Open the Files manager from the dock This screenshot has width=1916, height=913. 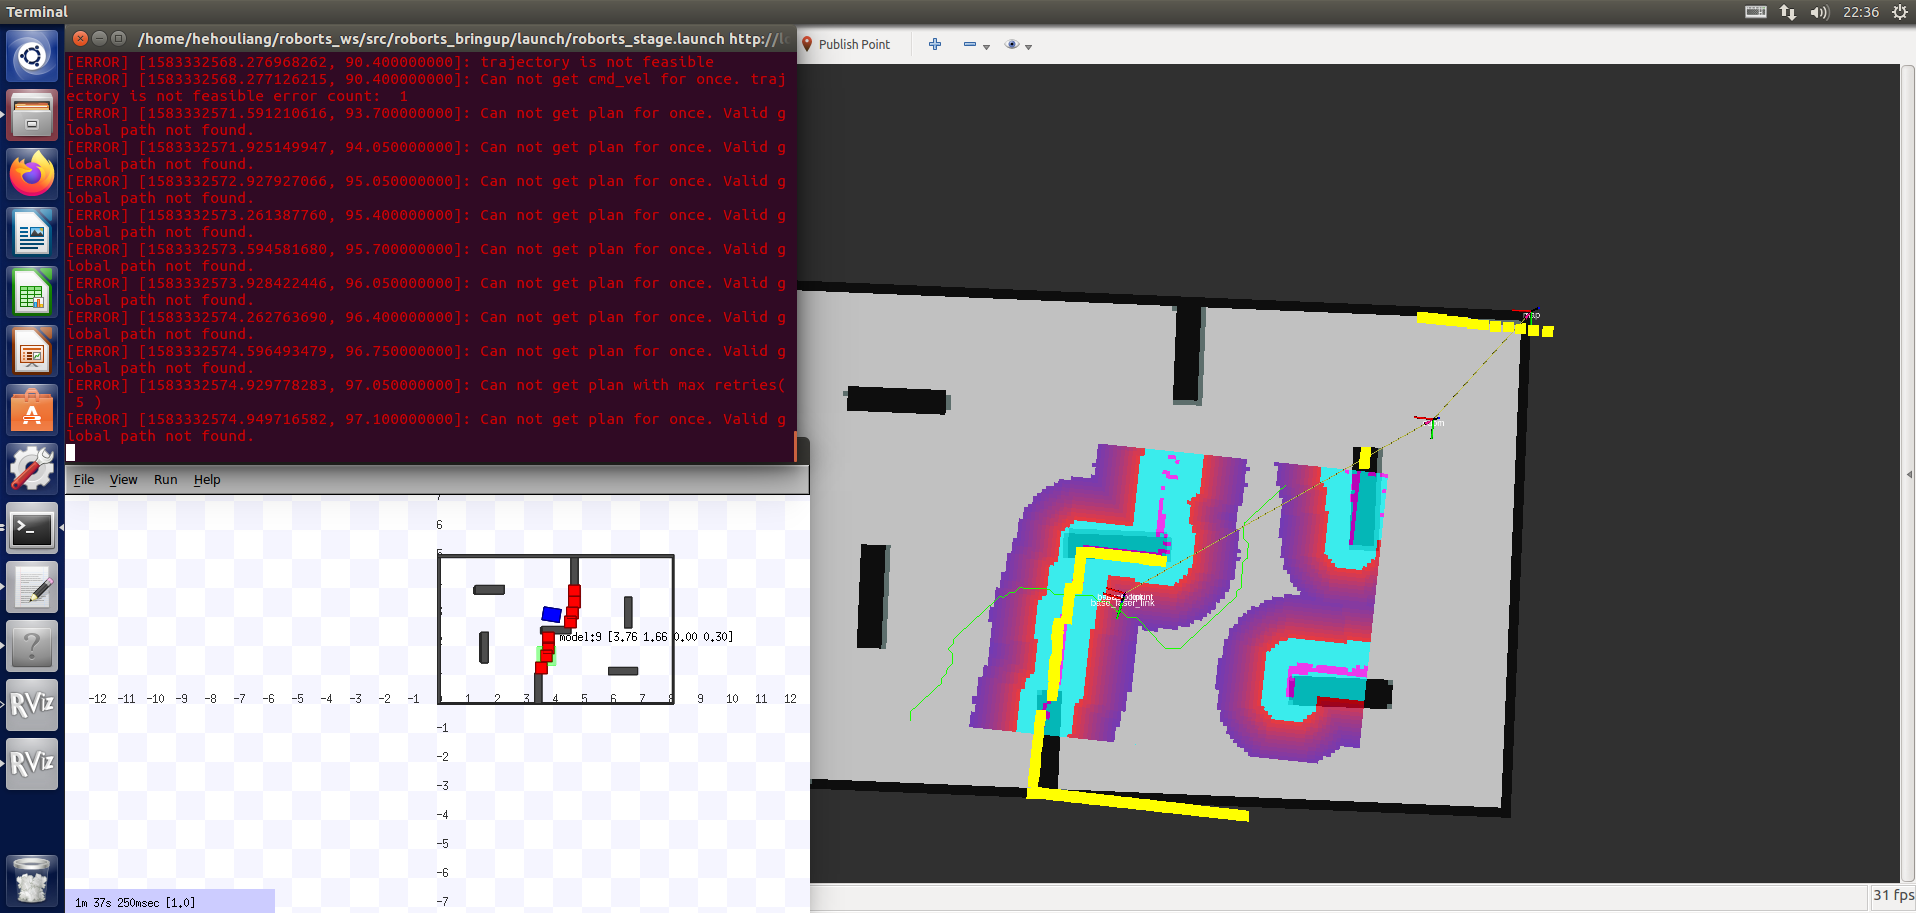click(x=32, y=115)
